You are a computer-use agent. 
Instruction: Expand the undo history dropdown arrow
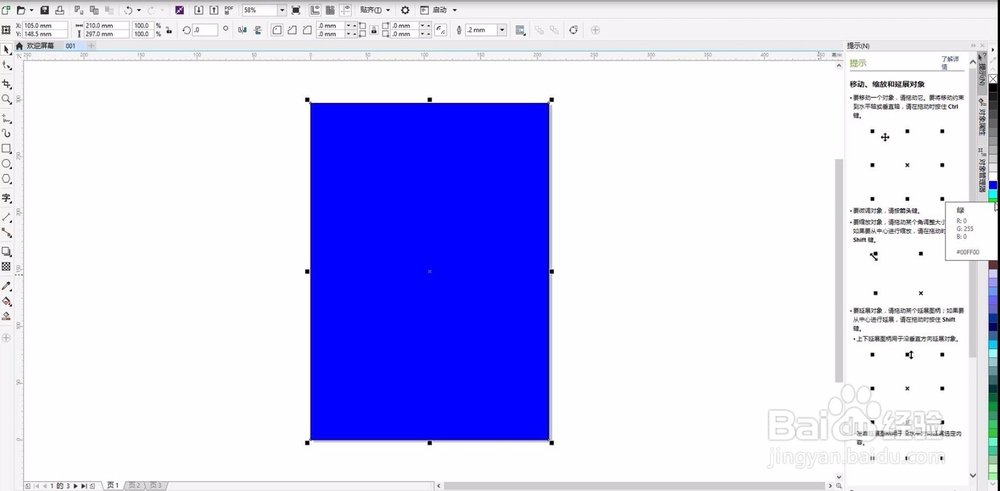(x=138, y=10)
